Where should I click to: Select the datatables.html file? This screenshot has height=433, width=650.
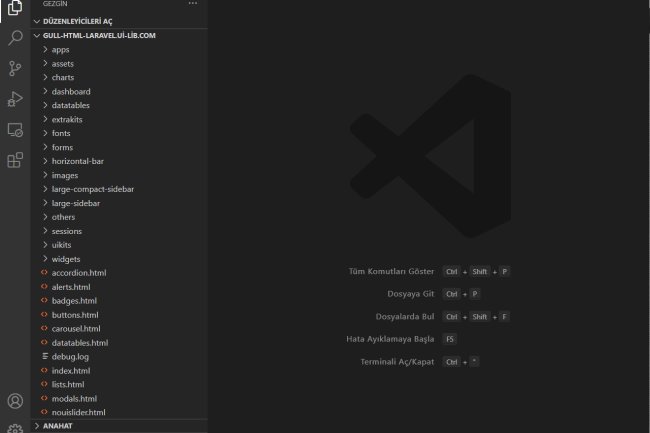(x=79, y=342)
